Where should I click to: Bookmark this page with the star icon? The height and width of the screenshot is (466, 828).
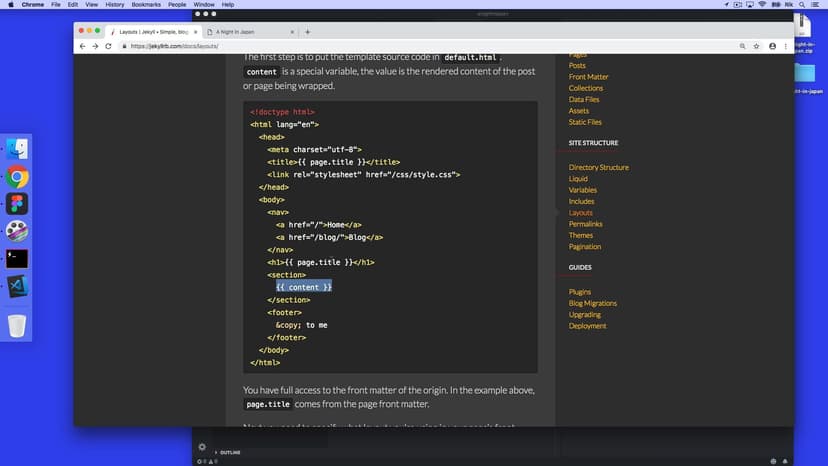click(757, 46)
